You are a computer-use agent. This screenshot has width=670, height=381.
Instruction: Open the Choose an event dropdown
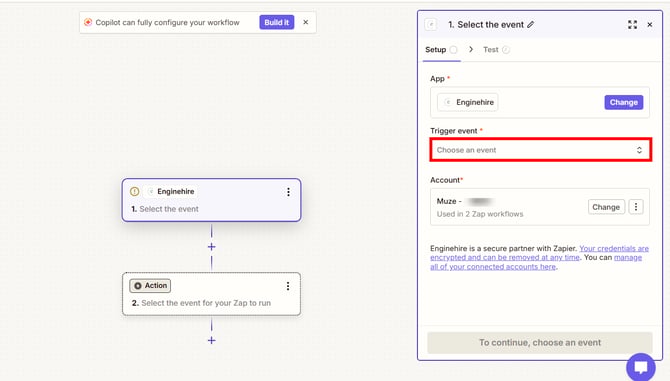541,149
